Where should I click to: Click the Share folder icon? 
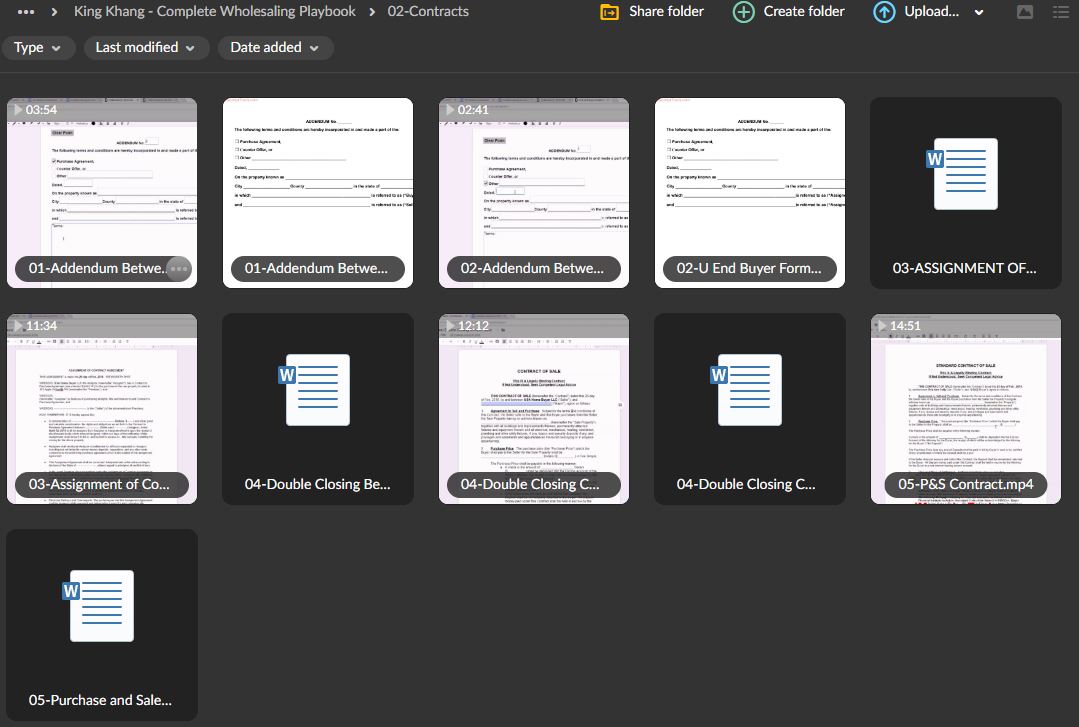(x=608, y=12)
